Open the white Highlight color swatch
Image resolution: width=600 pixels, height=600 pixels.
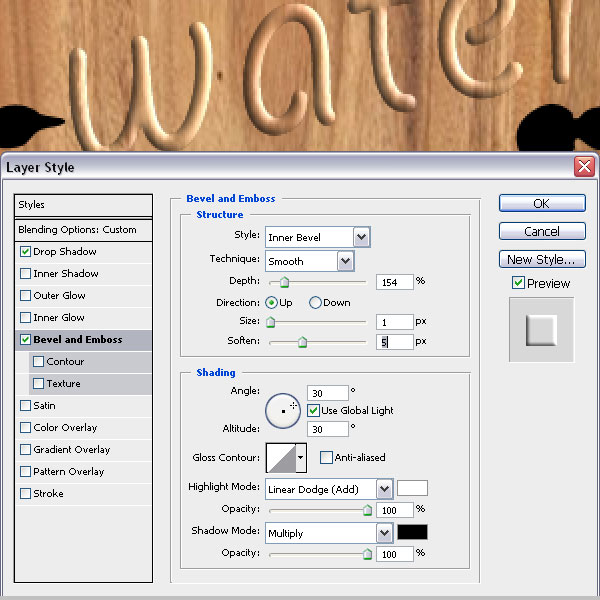(x=412, y=488)
